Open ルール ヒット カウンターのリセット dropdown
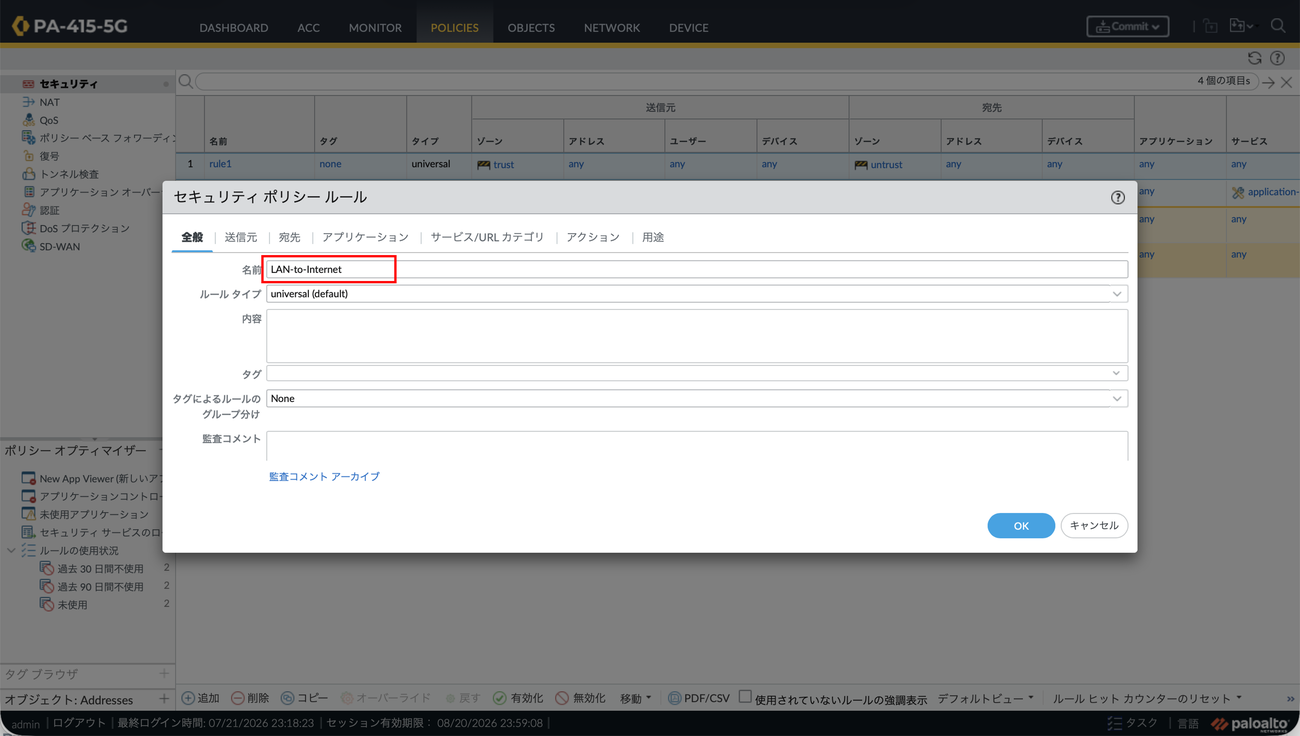Viewport: 1300px width, 736px height. pyautogui.click(x=1147, y=698)
